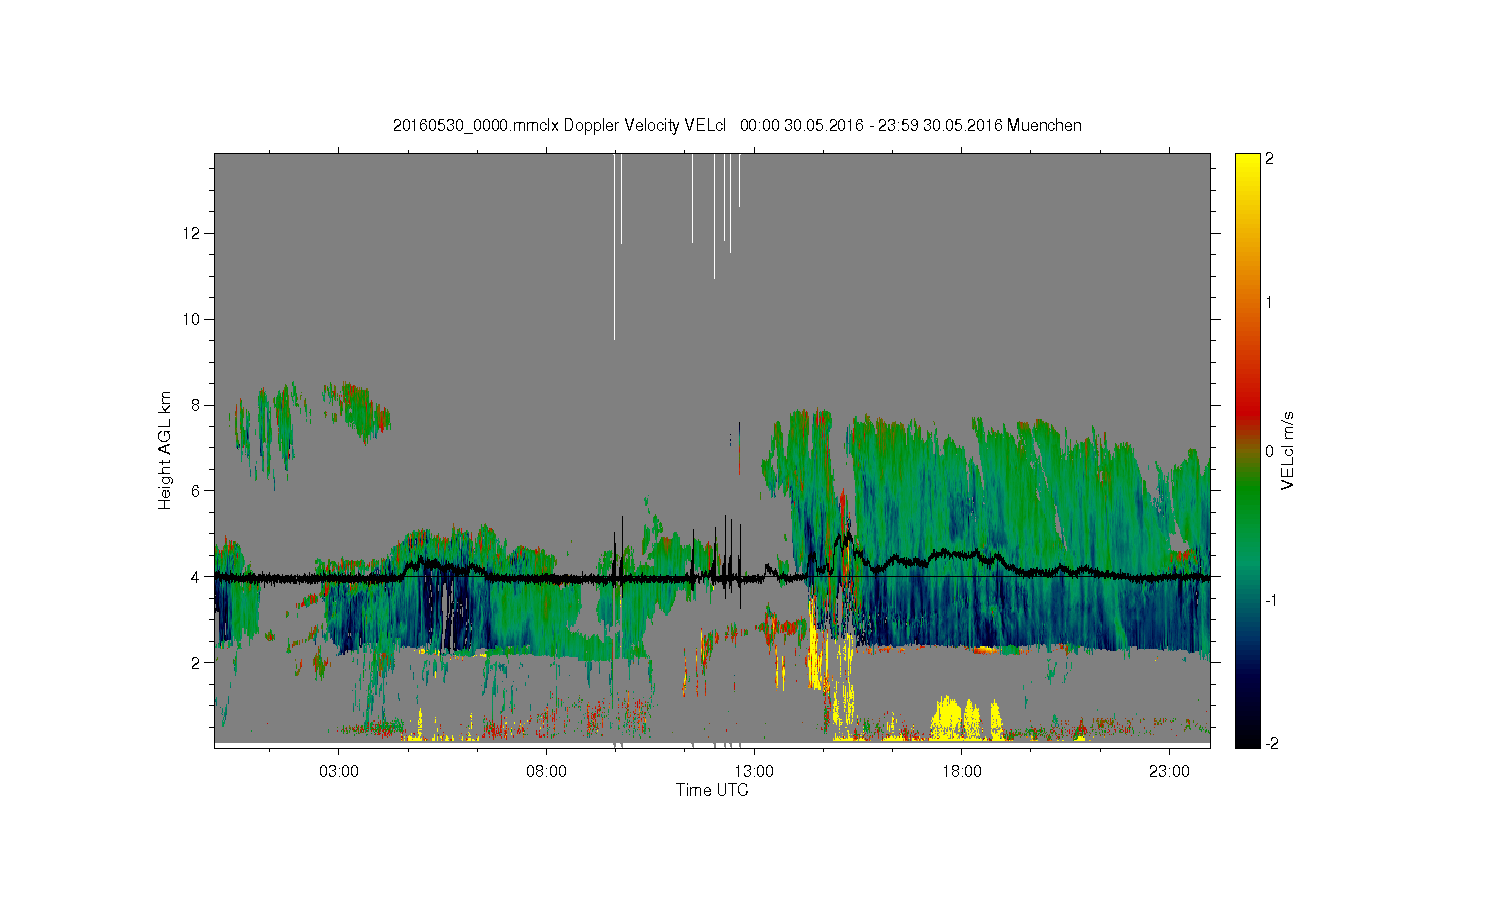Select the Height AGL km axis label
The image size is (1500, 900).
click(165, 450)
